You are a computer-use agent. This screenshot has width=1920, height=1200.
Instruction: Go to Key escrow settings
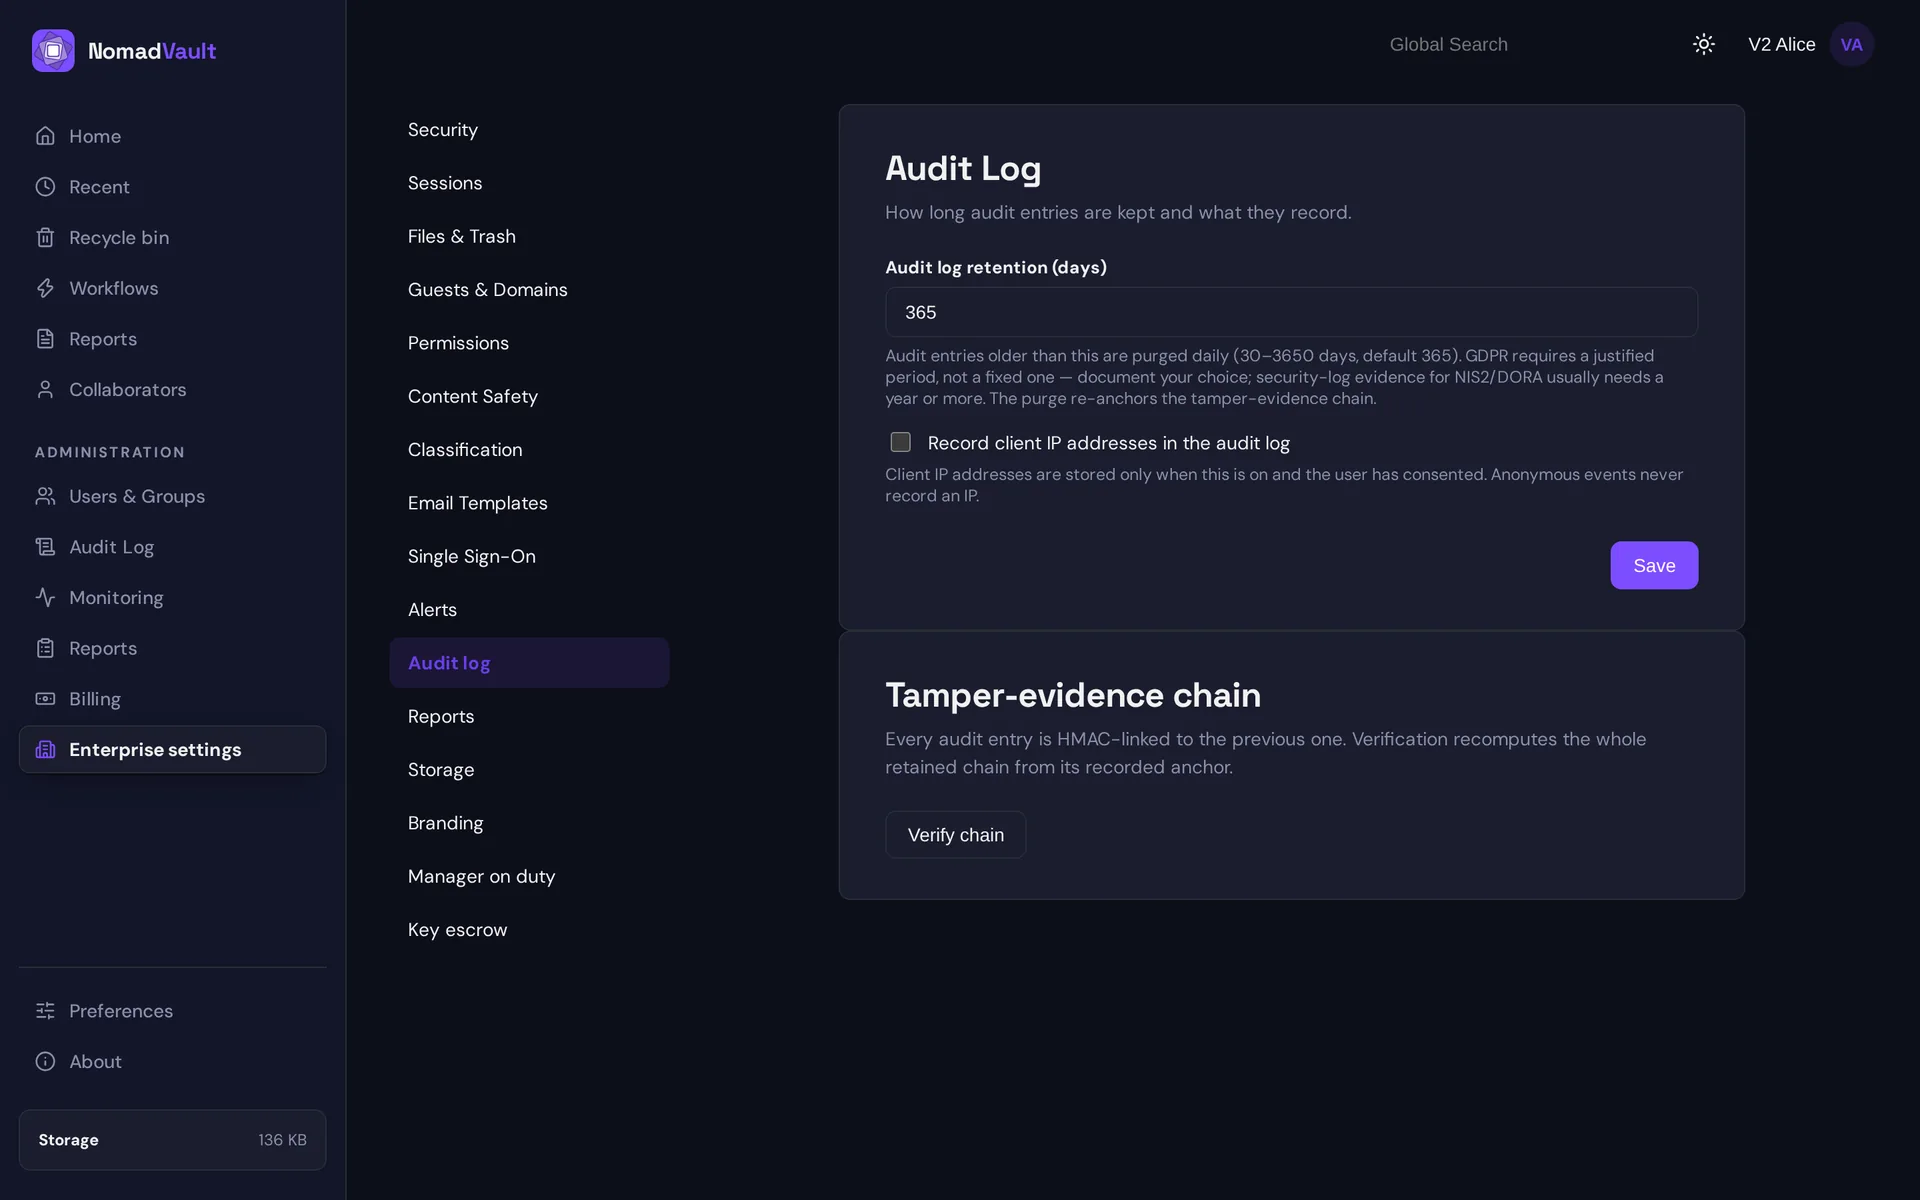(x=529, y=930)
